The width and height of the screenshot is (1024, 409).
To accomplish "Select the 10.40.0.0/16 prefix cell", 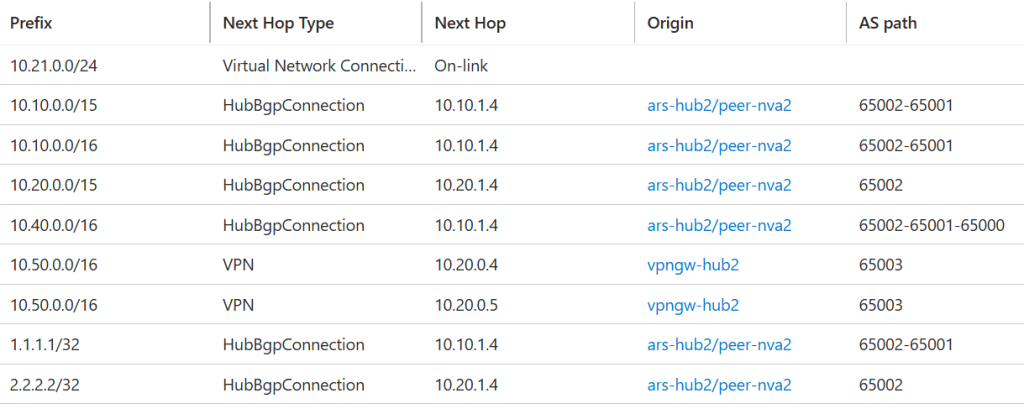I will (x=54, y=225).
